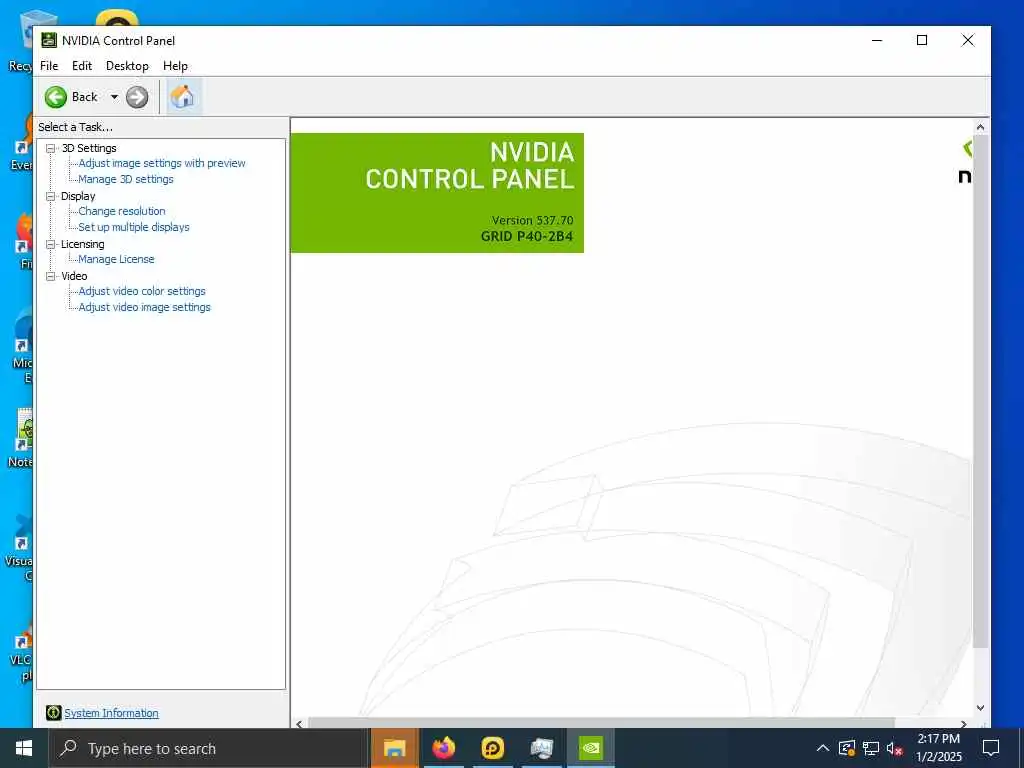The height and width of the screenshot is (768, 1024).
Task: Close the NVIDIA Control Panel window
Action: click(x=968, y=40)
